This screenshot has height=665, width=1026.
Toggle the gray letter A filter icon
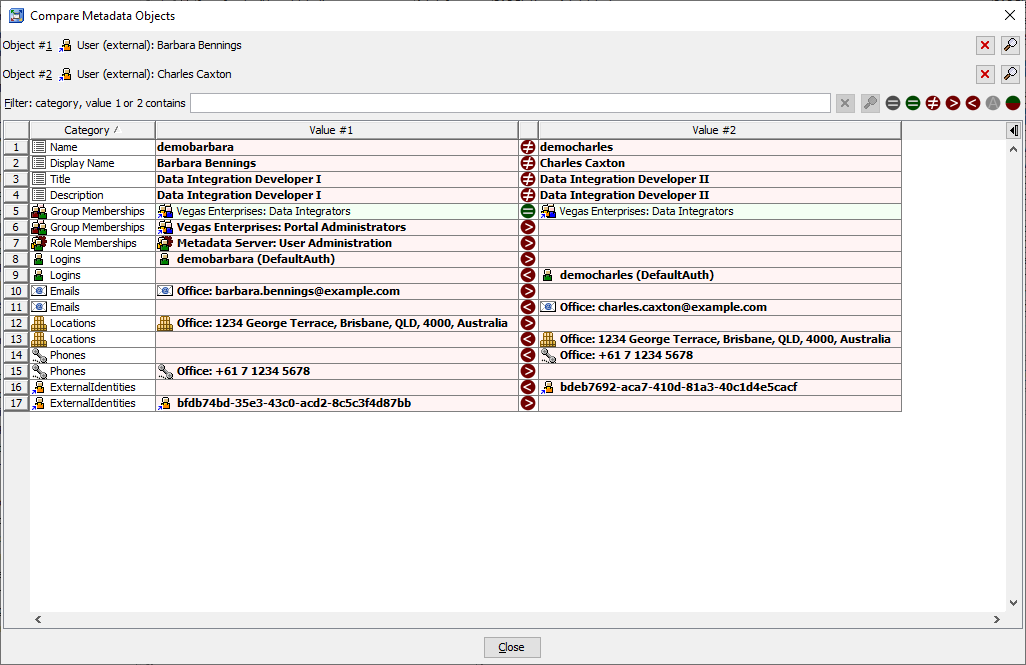[x=993, y=103]
